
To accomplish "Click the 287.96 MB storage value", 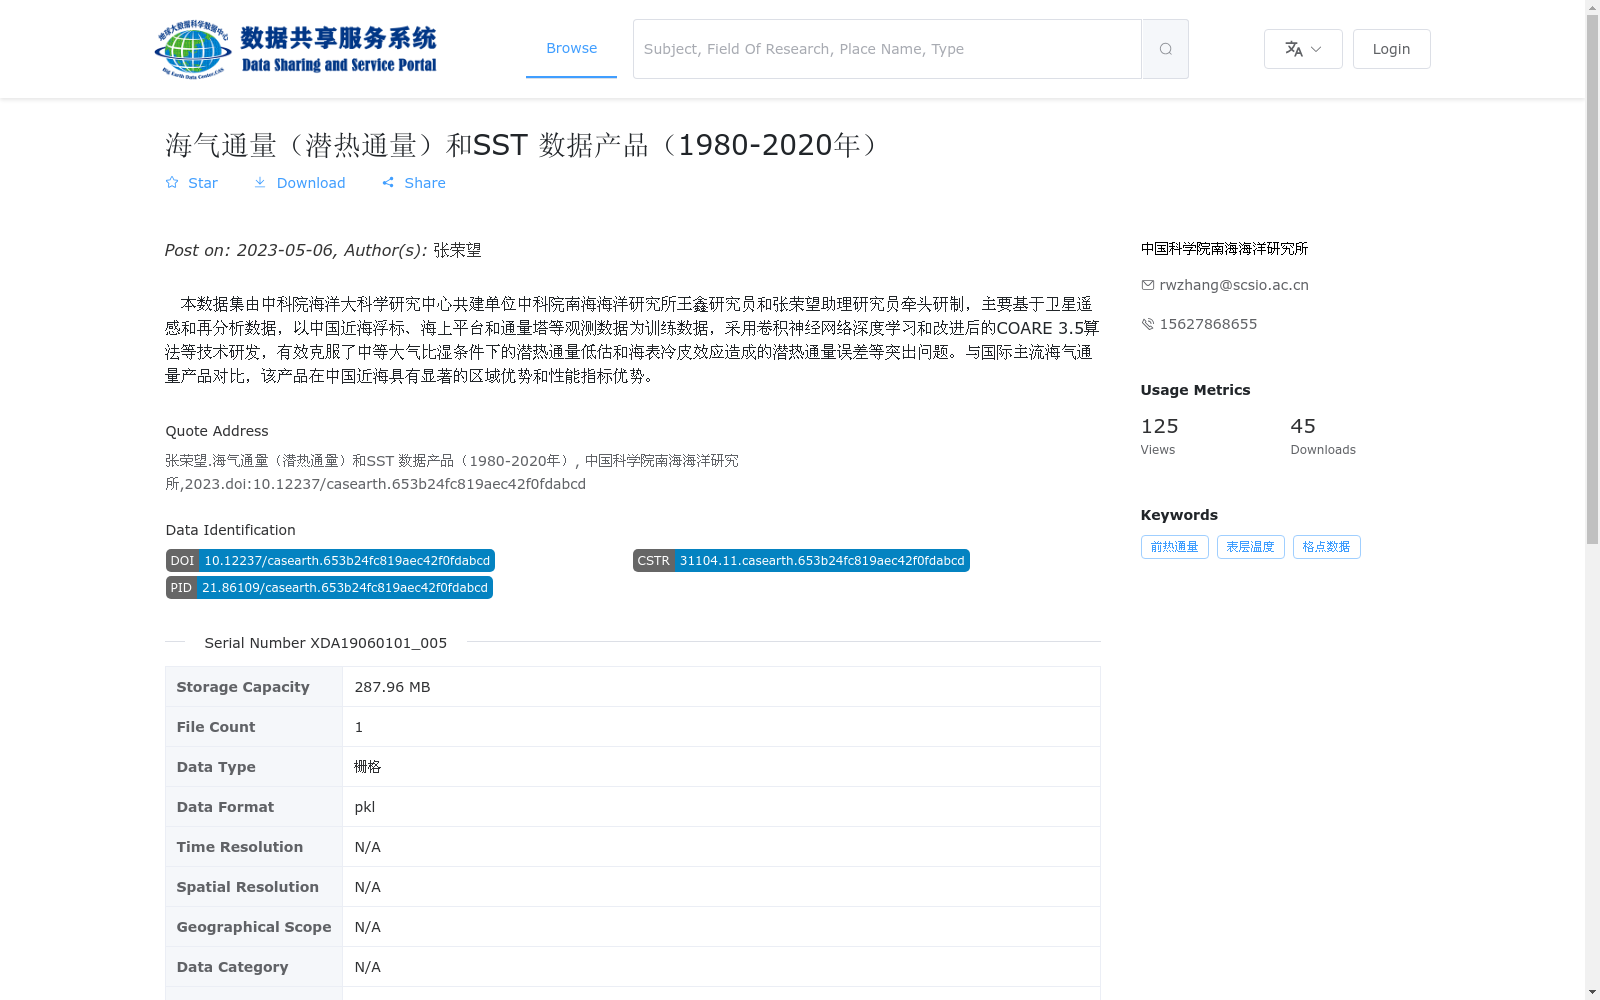I will (x=392, y=687).
